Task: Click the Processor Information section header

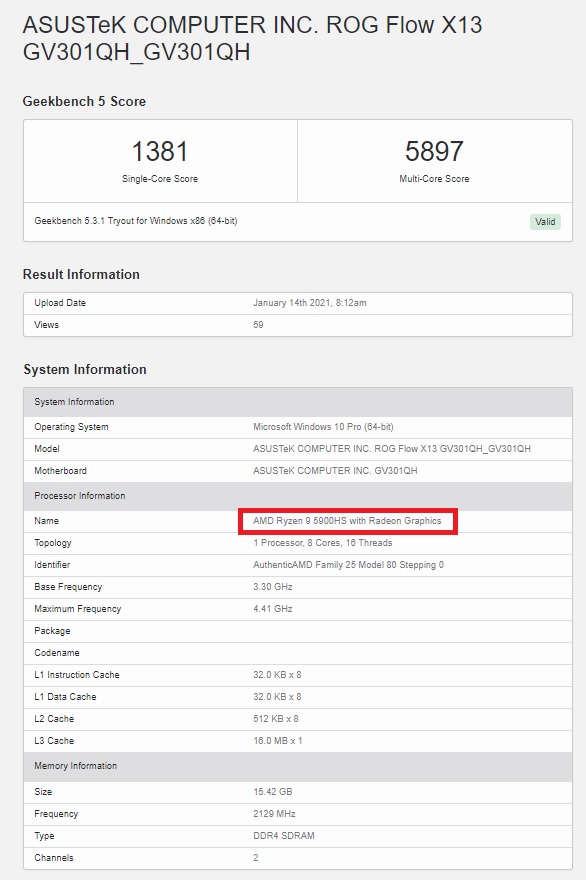Action: (x=298, y=496)
